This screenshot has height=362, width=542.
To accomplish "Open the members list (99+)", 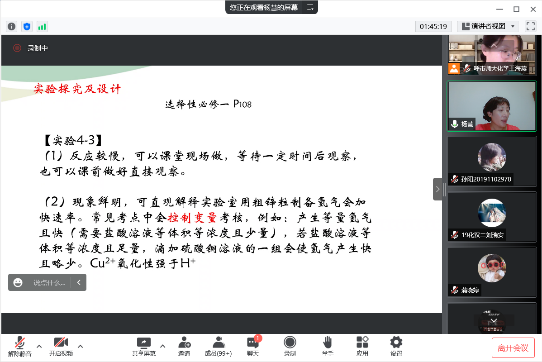I will 218,346.
